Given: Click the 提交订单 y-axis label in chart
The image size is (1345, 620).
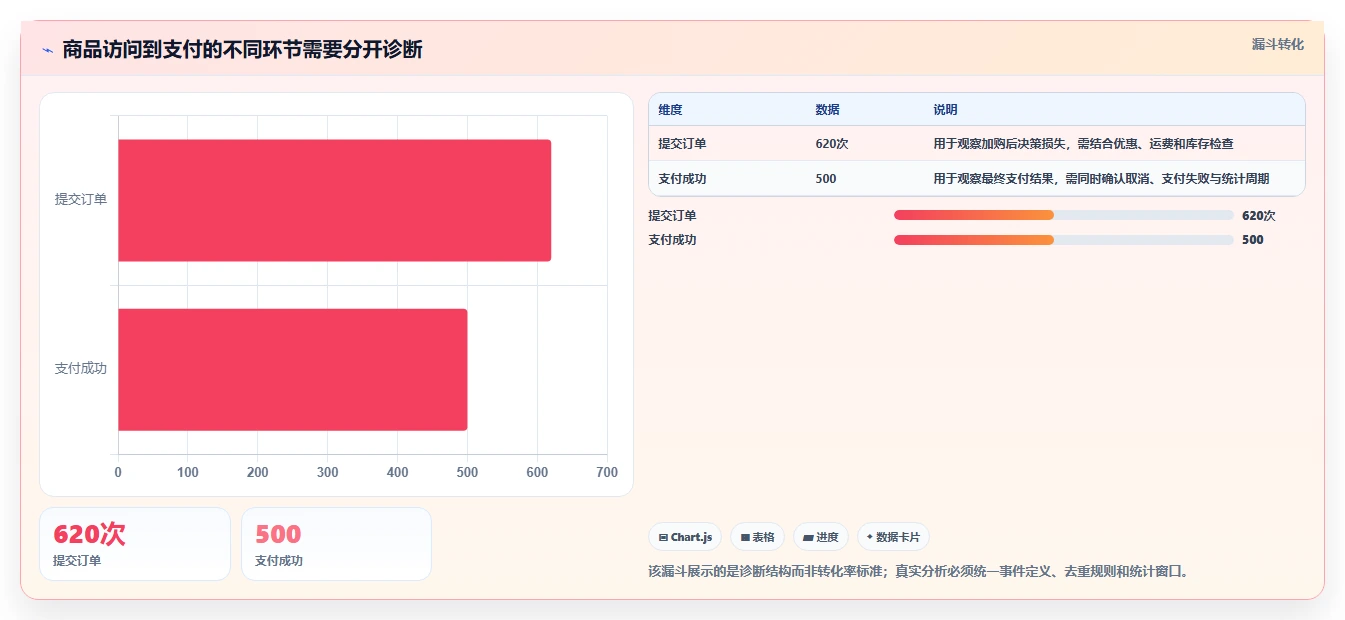Looking at the screenshot, I should [x=81, y=199].
